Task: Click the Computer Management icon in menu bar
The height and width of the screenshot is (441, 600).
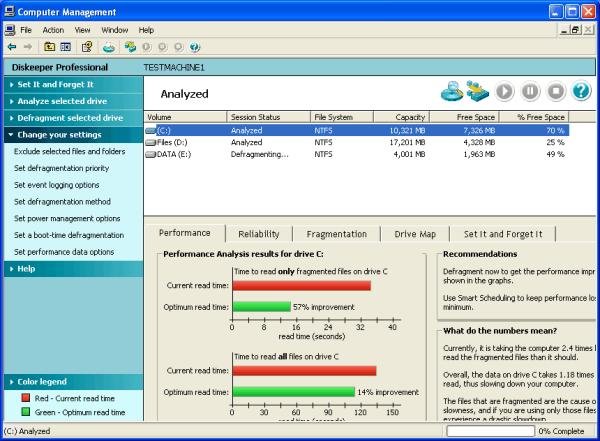Action: 10,30
